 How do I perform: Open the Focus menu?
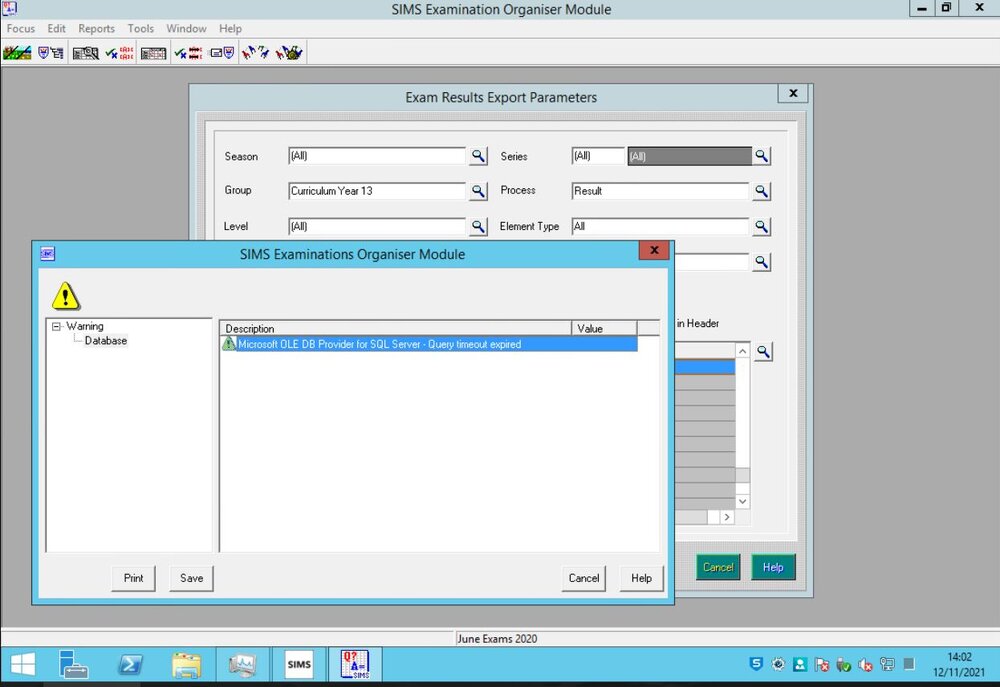(x=21, y=29)
